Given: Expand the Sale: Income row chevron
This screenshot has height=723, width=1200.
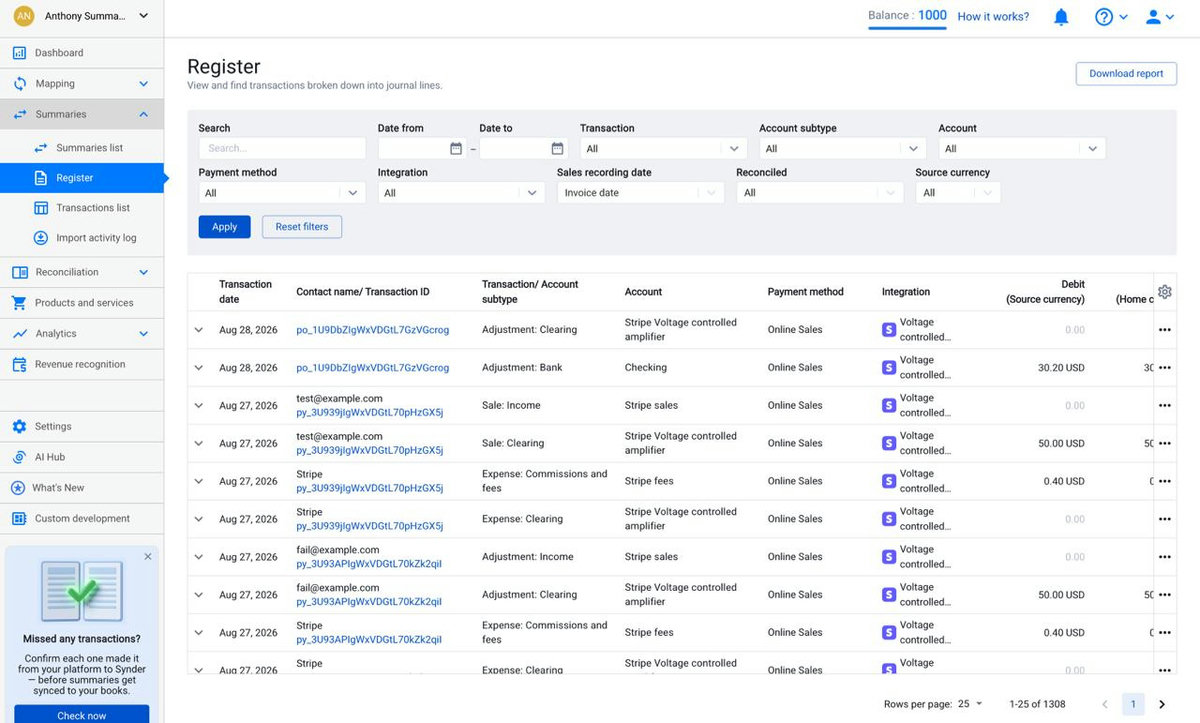Looking at the screenshot, I should (x=198, y=406).
